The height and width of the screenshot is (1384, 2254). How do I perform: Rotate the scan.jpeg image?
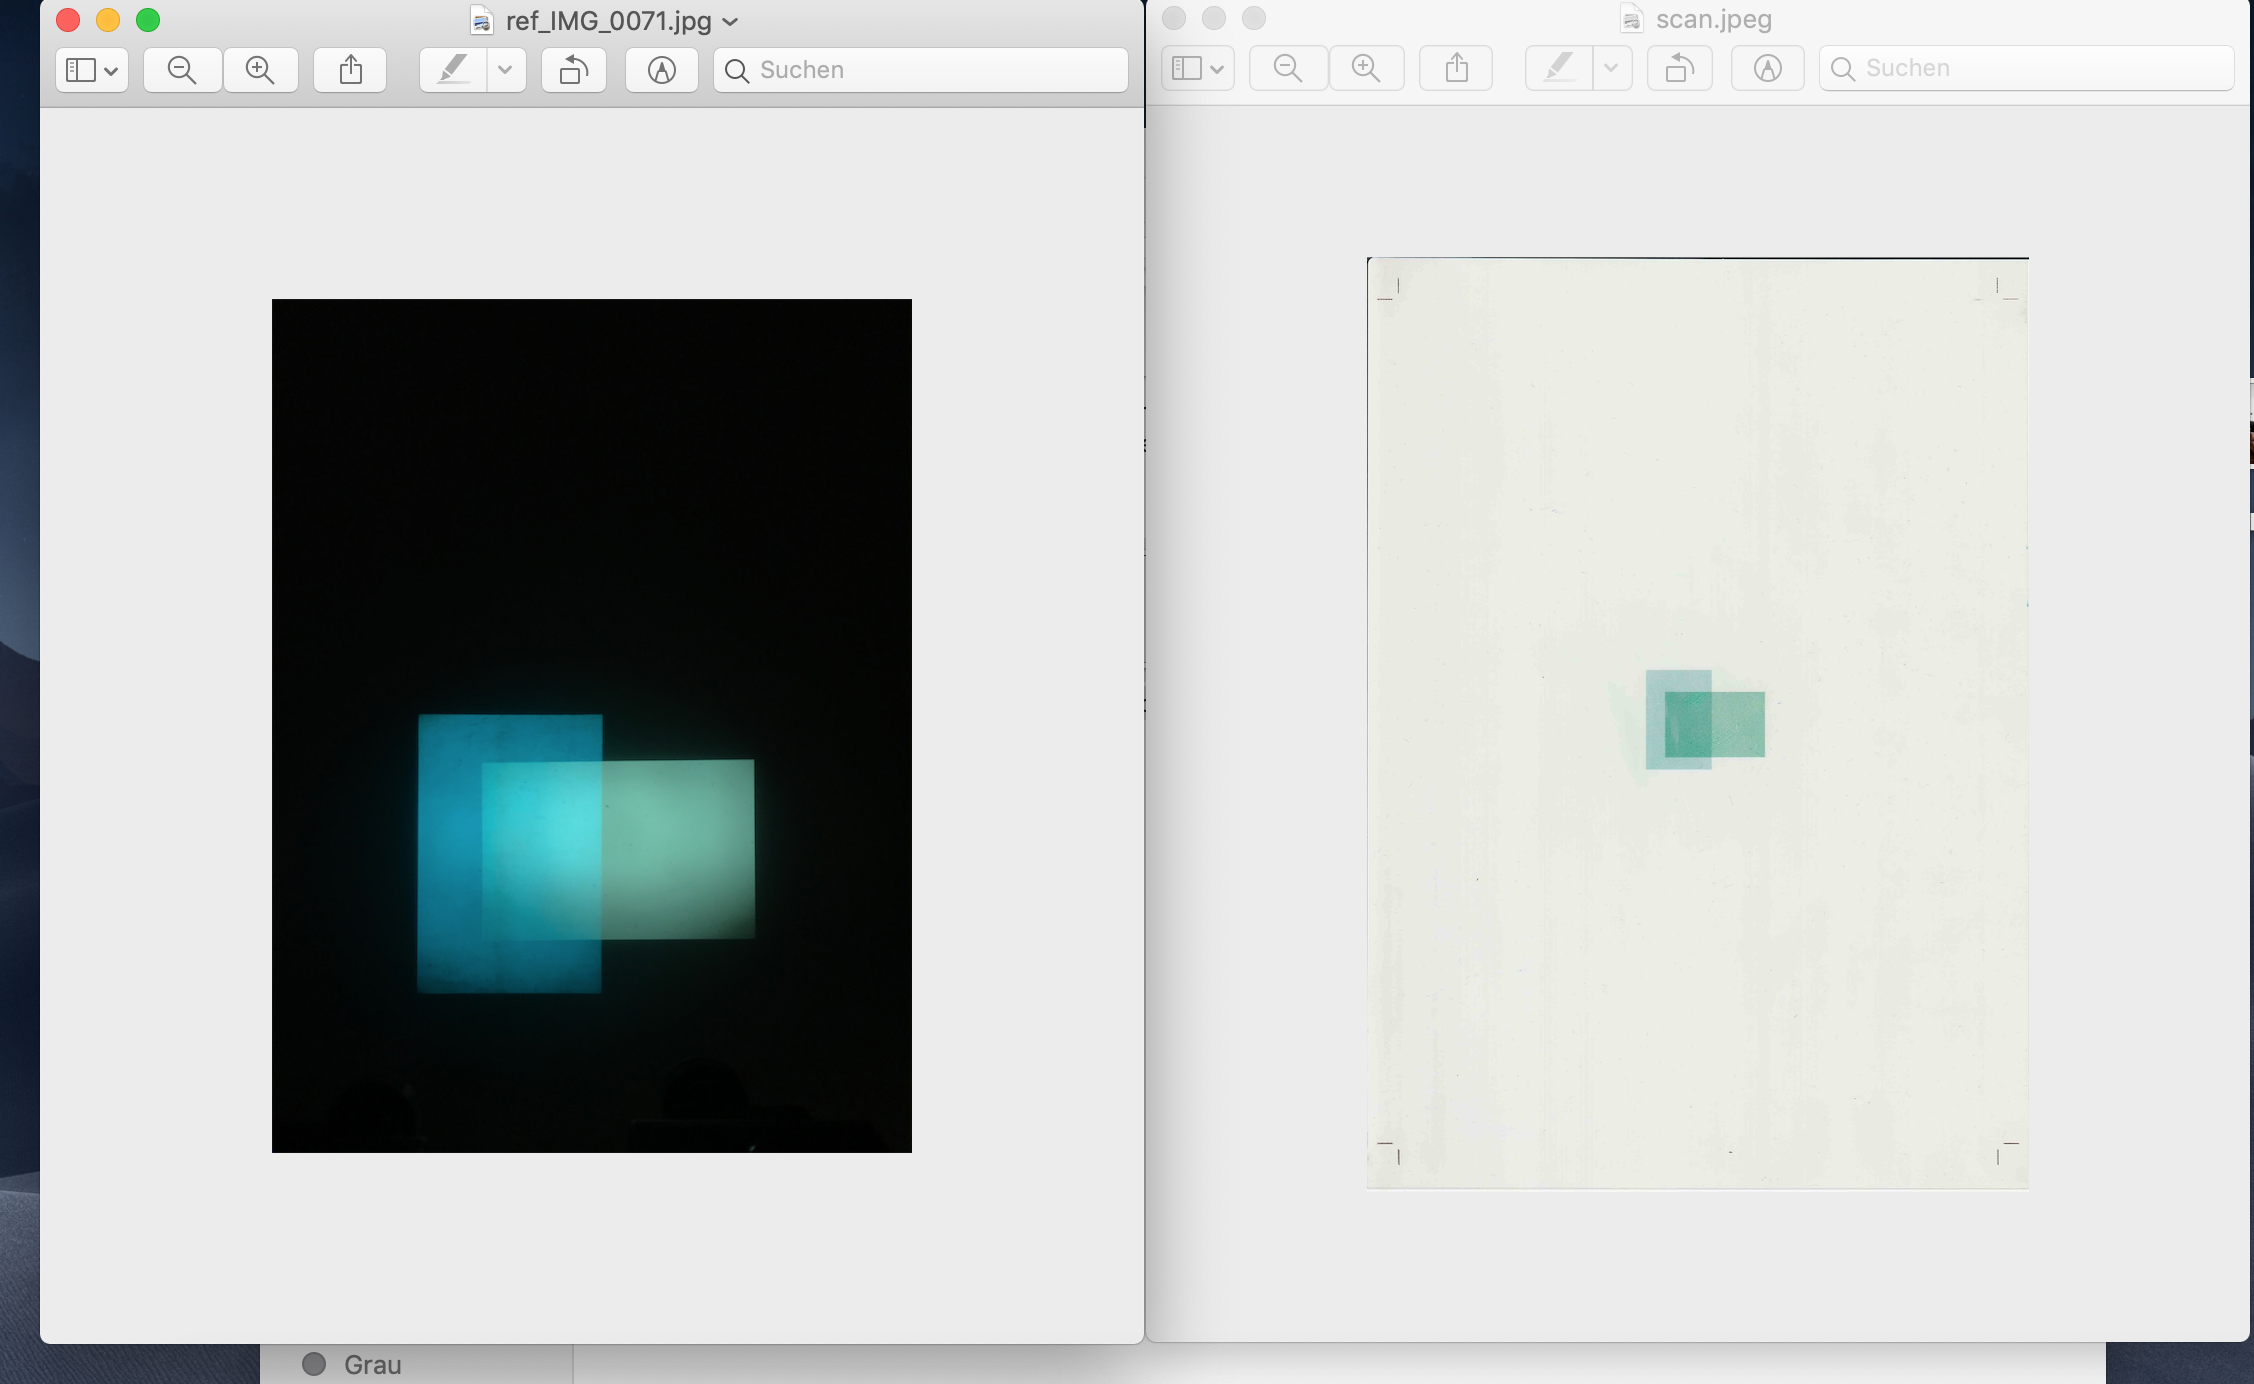point(1679,68)
